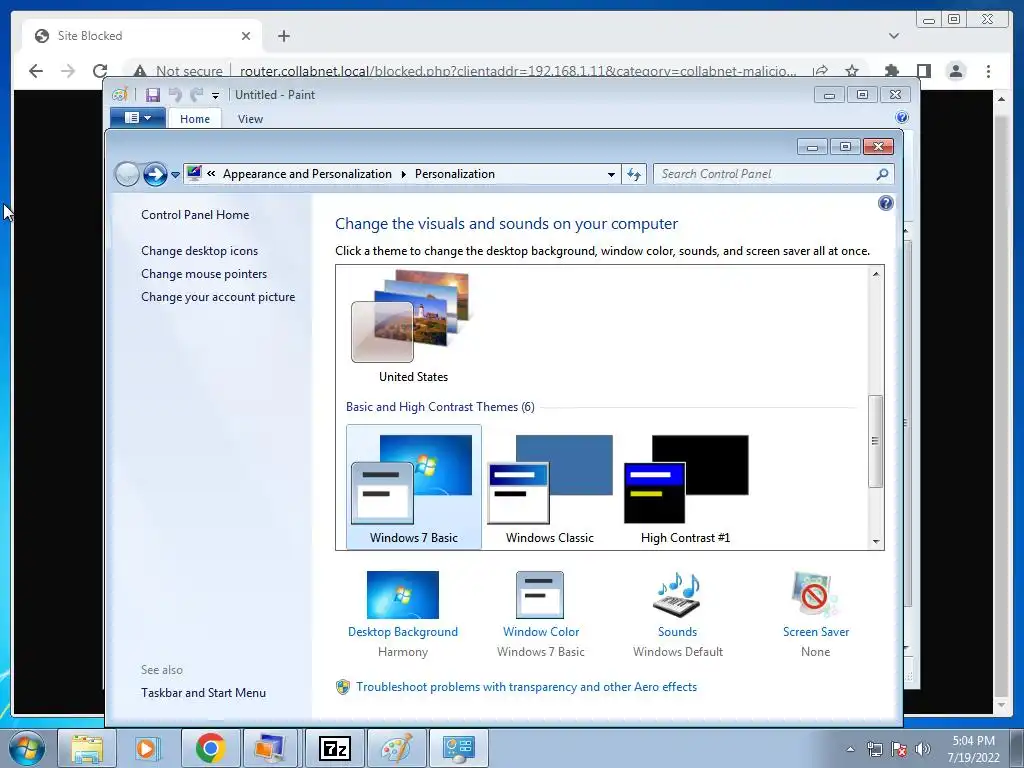The width and height of the screenshot is (1024, 768).
Task: Open Chrome tab search chevron
Action: pos(894,36)
